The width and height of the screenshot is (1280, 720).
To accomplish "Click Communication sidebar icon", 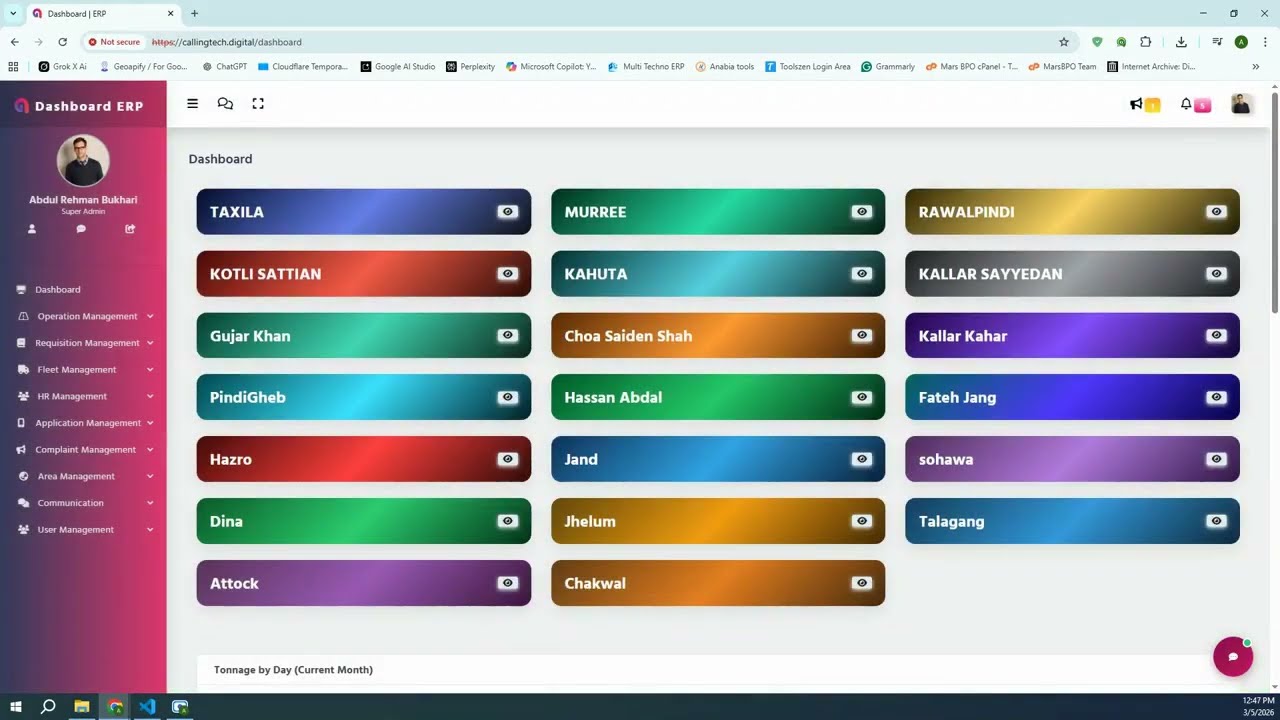I will pyautogui.click(x=23, y=503).
